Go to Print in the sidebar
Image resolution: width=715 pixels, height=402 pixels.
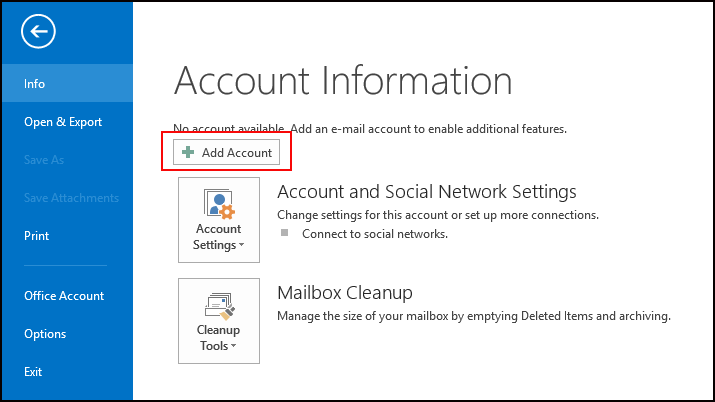click(x=37, y=236)
